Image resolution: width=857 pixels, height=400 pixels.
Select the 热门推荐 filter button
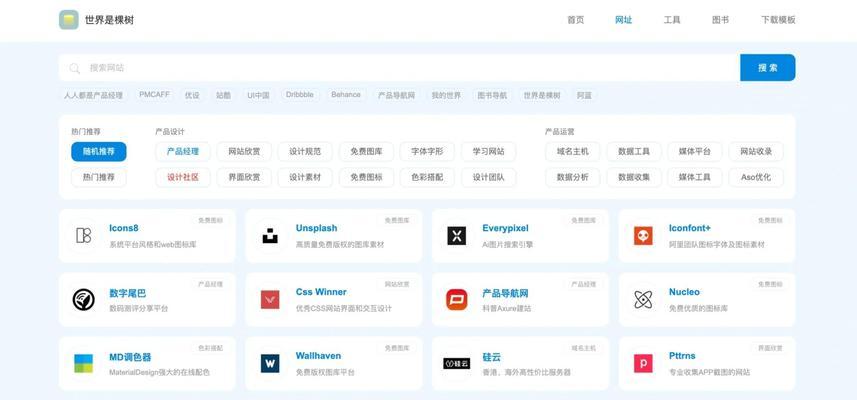[99, 177]
